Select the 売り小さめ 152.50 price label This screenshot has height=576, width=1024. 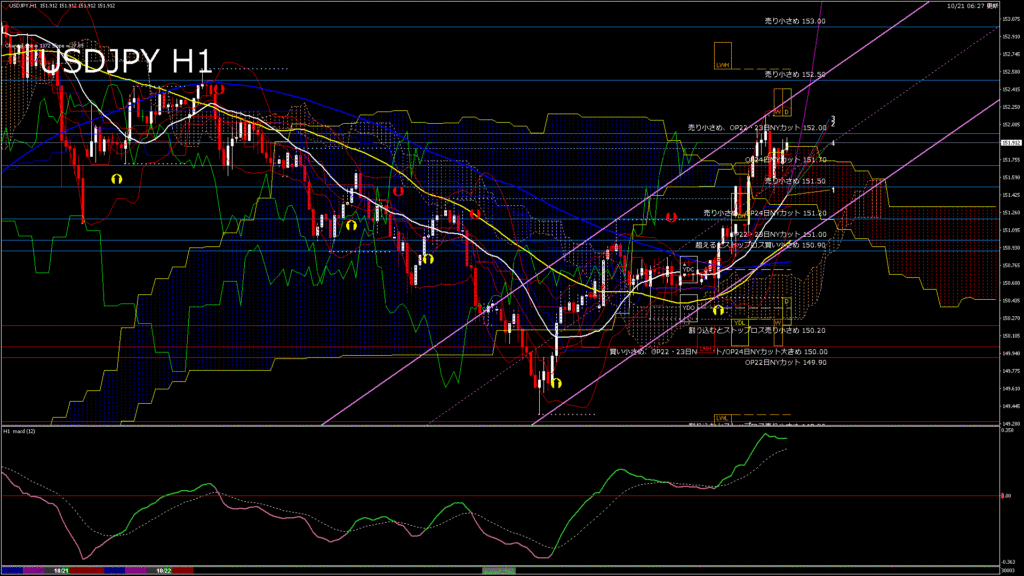click(x=794, y=74)
